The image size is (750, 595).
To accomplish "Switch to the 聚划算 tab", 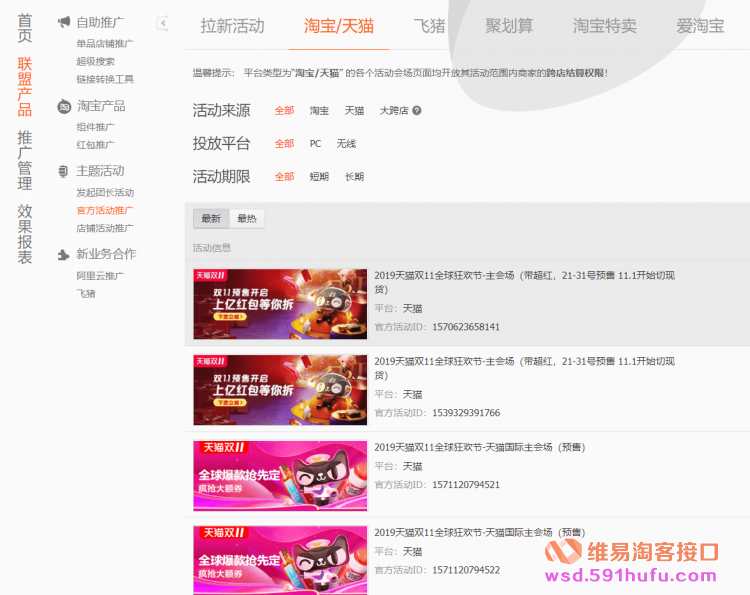I will click(x=509, y=25).
